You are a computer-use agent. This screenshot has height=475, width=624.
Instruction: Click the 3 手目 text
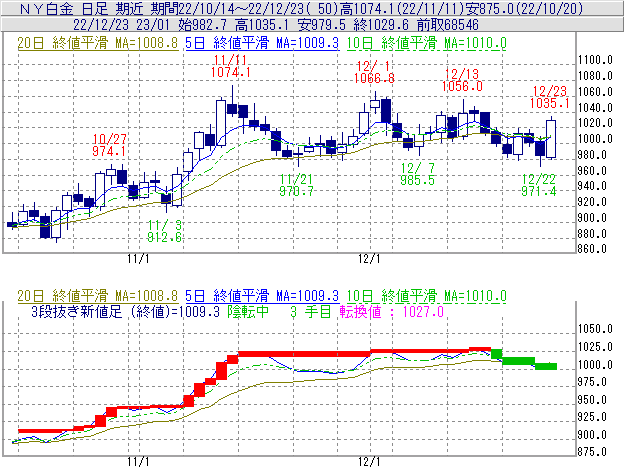pos(311,311)
